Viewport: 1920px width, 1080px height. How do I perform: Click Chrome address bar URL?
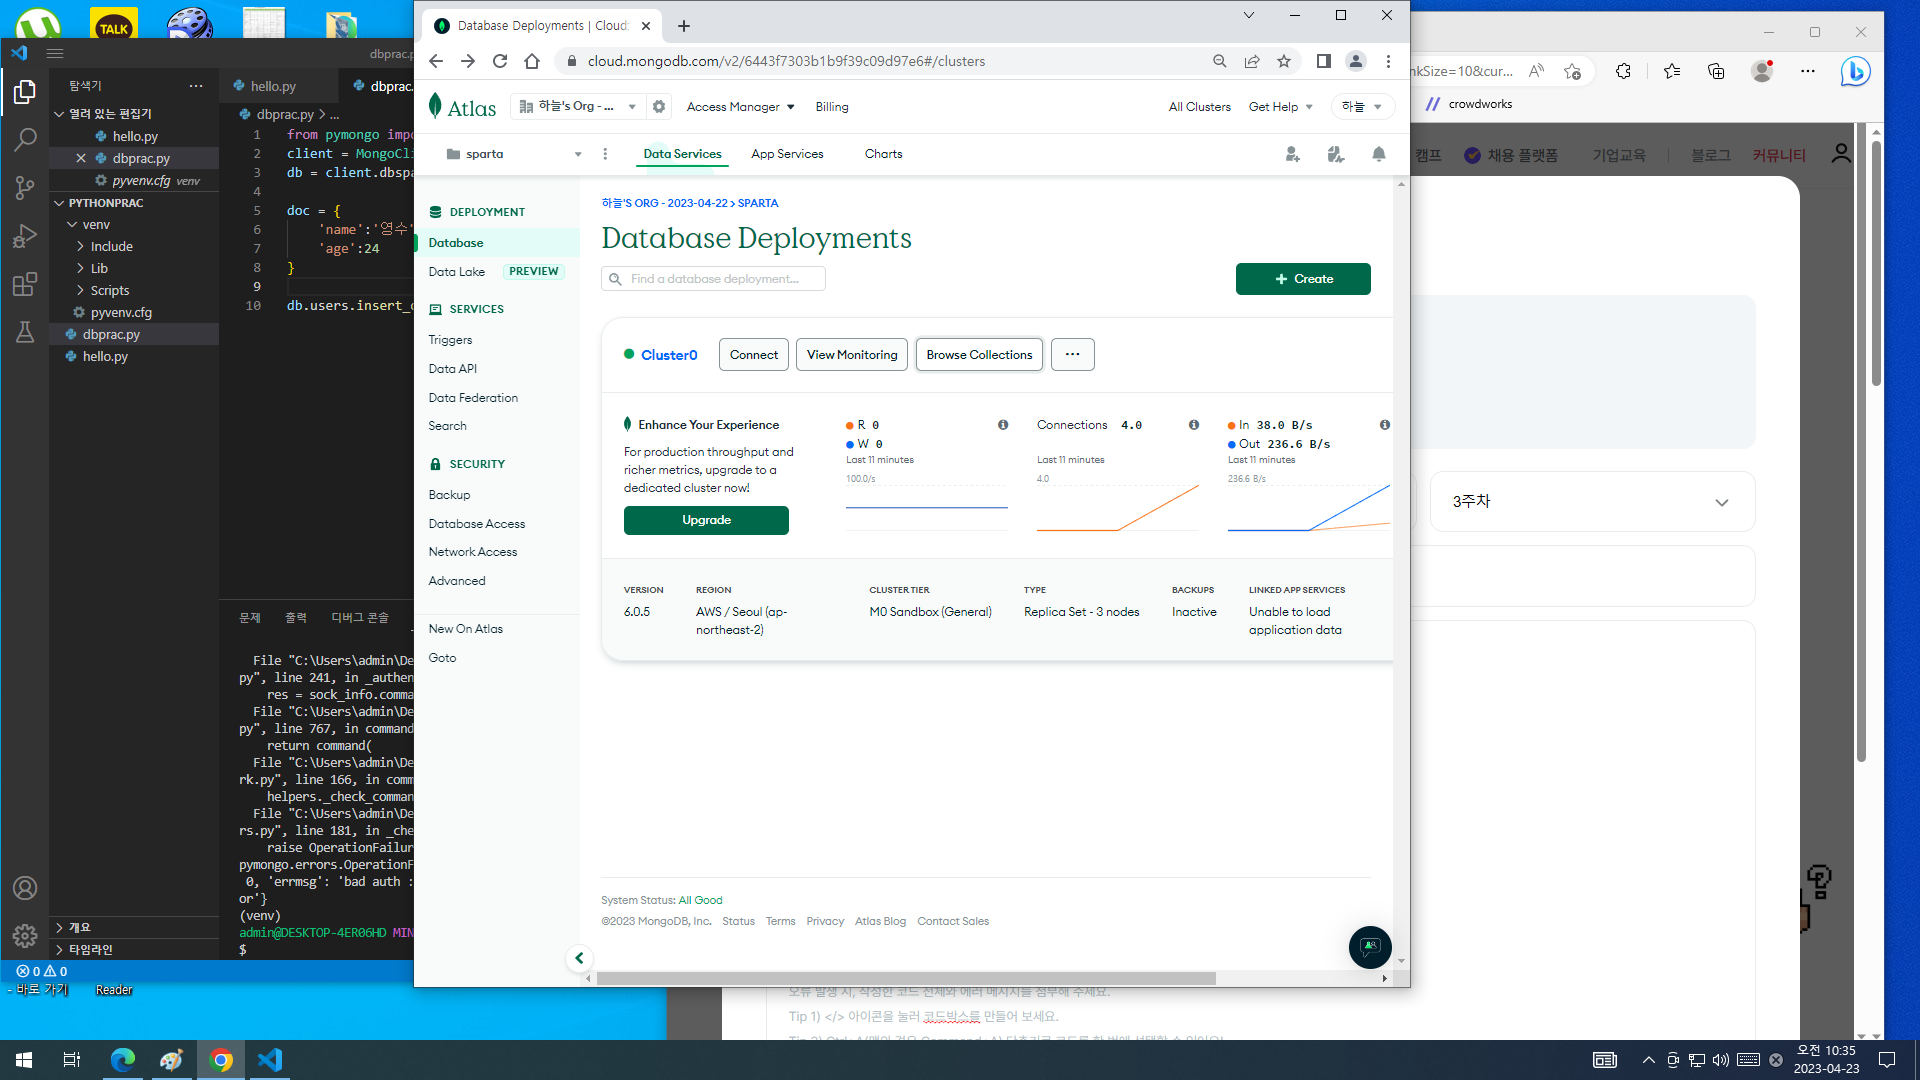pos(786,61)
